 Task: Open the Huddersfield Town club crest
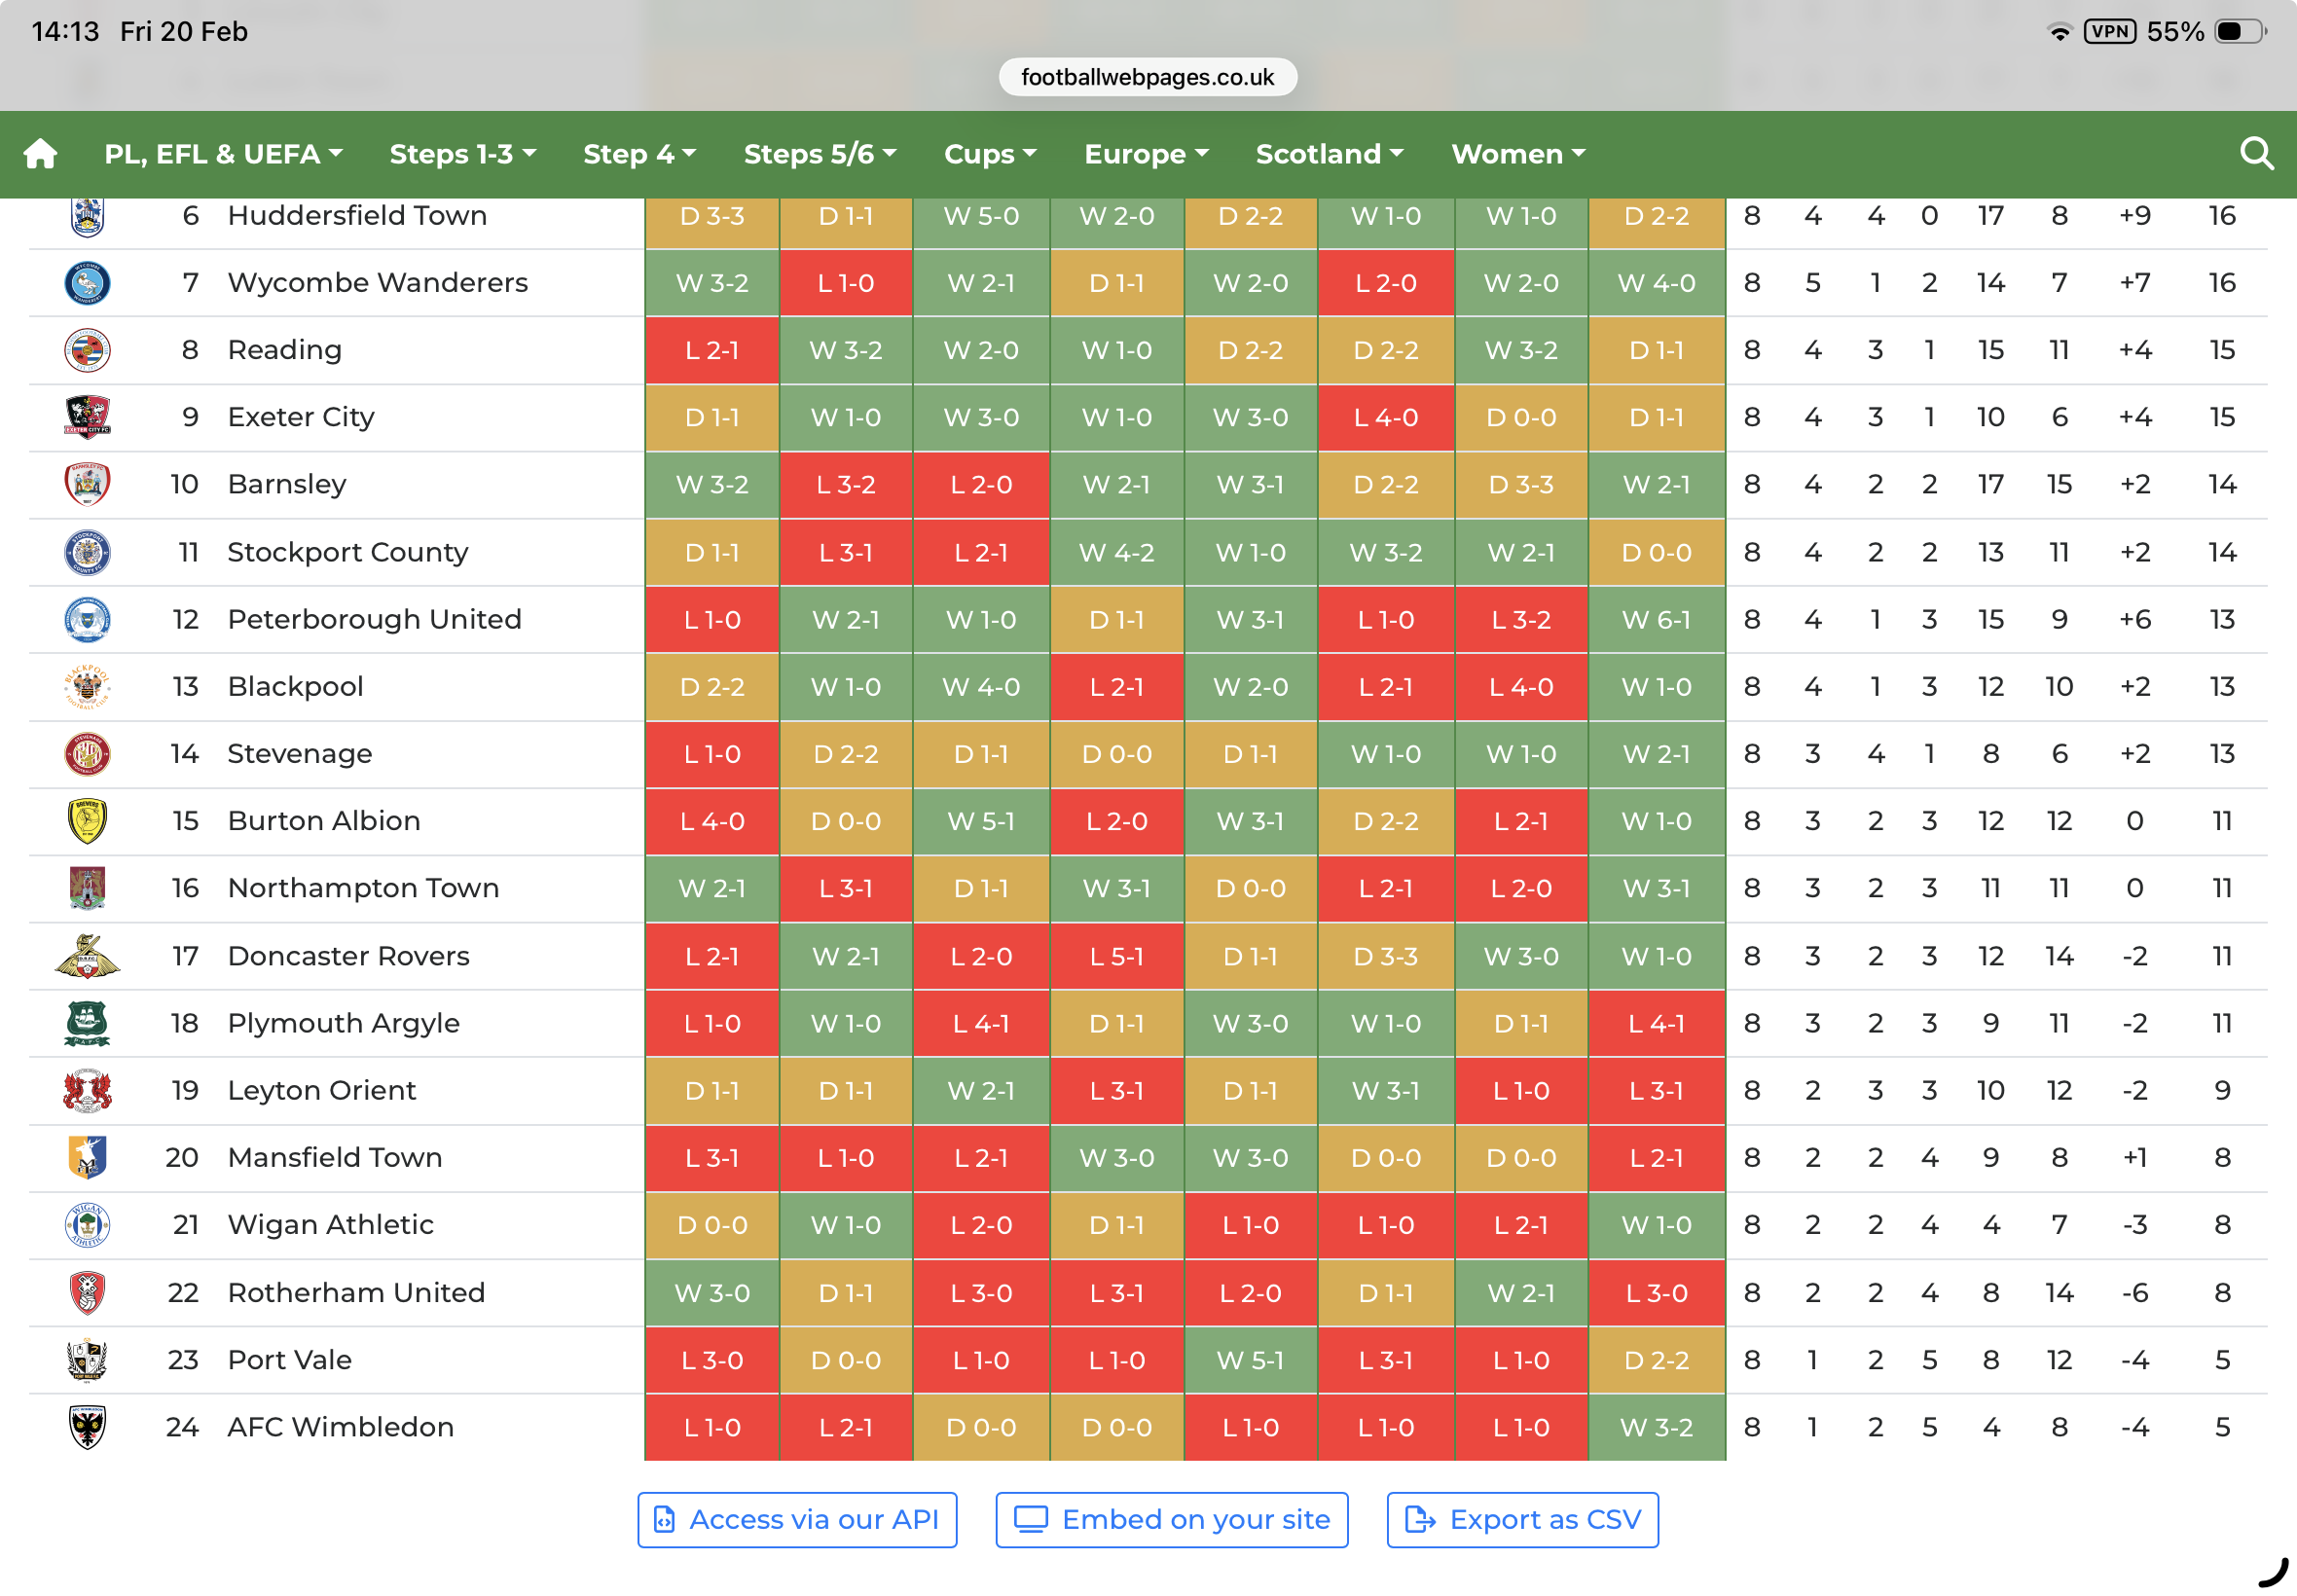[87, 216]
